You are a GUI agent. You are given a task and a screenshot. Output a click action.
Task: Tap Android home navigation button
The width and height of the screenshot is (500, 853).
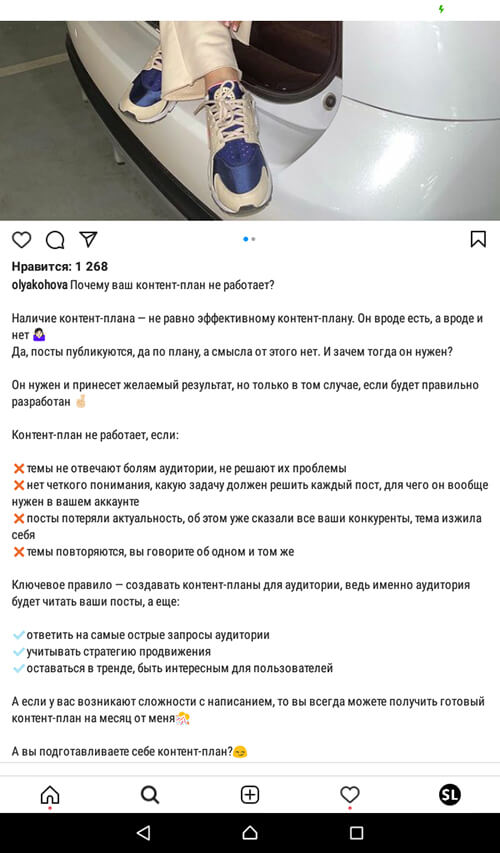pos(250,832)
